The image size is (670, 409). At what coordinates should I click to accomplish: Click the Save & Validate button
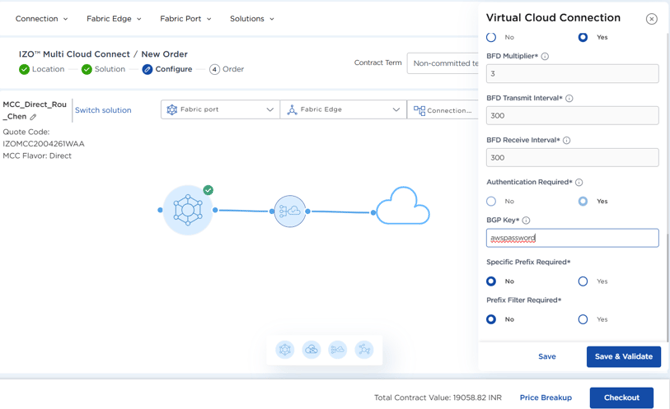[x=623, y=356]
